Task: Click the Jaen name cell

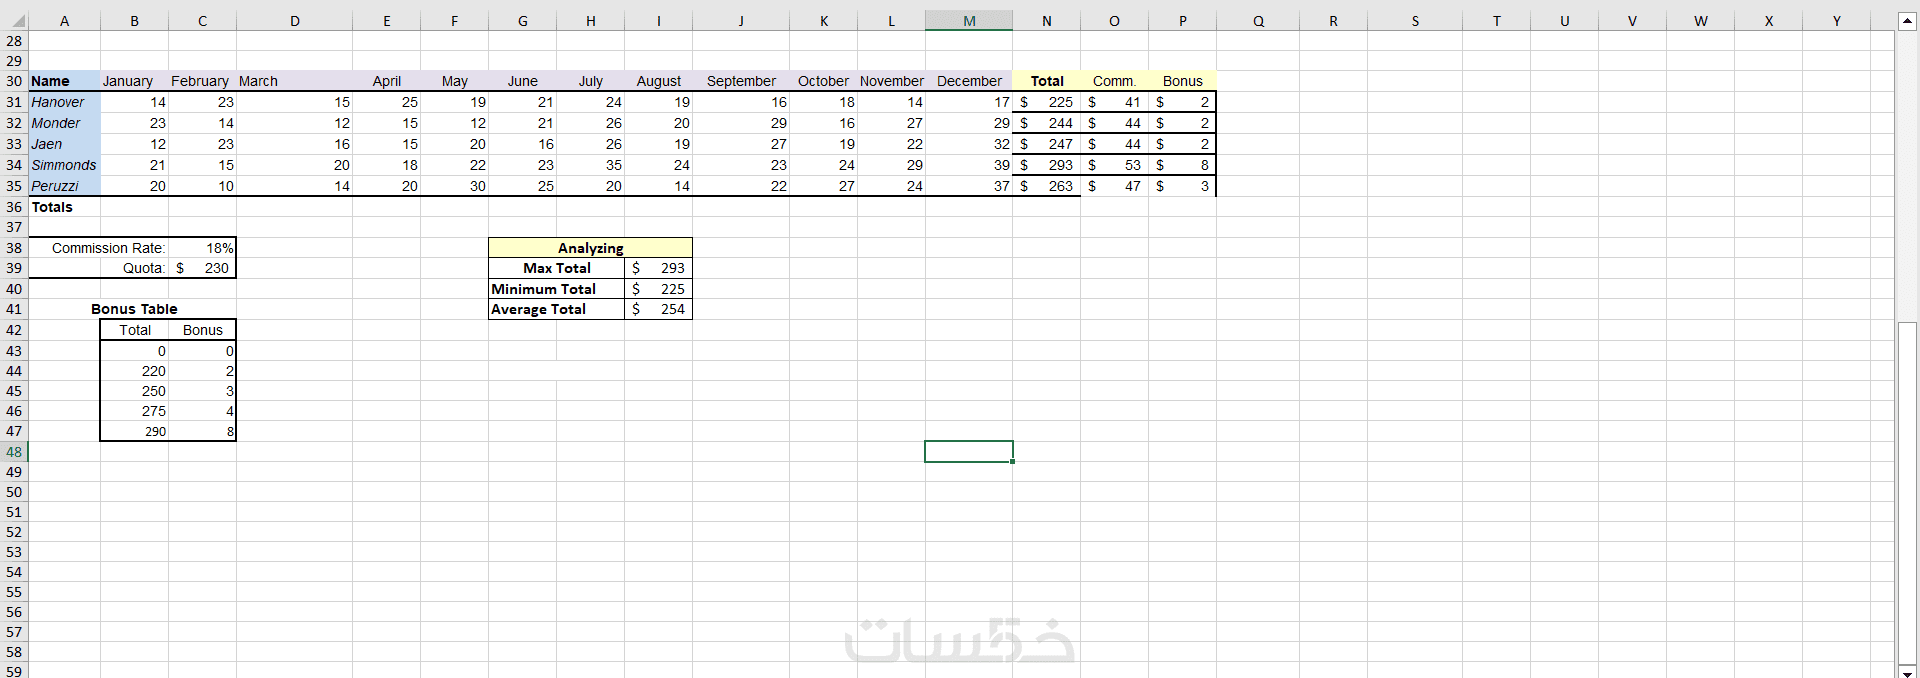Action: pyautogui.click(x=65, y=144)
